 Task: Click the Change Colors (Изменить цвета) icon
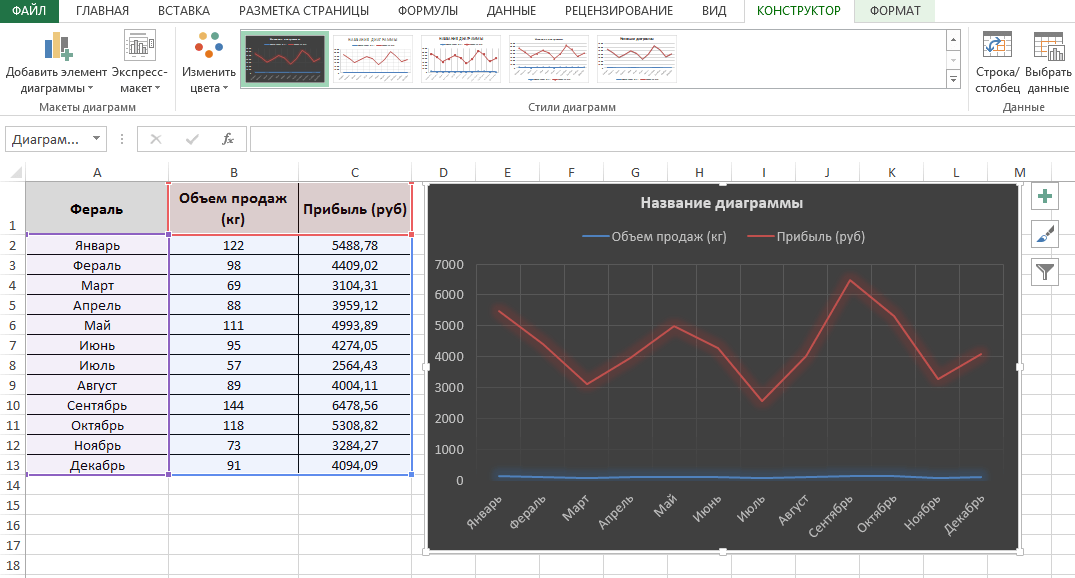[x=209, y=47]
